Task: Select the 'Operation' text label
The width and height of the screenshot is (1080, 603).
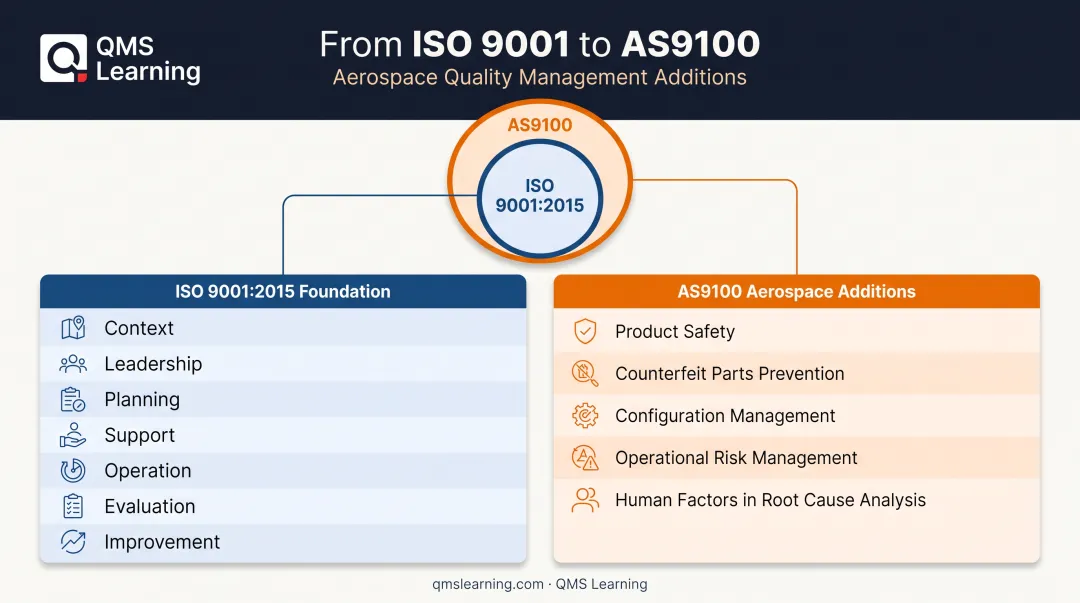Action: tap(148, 471)
